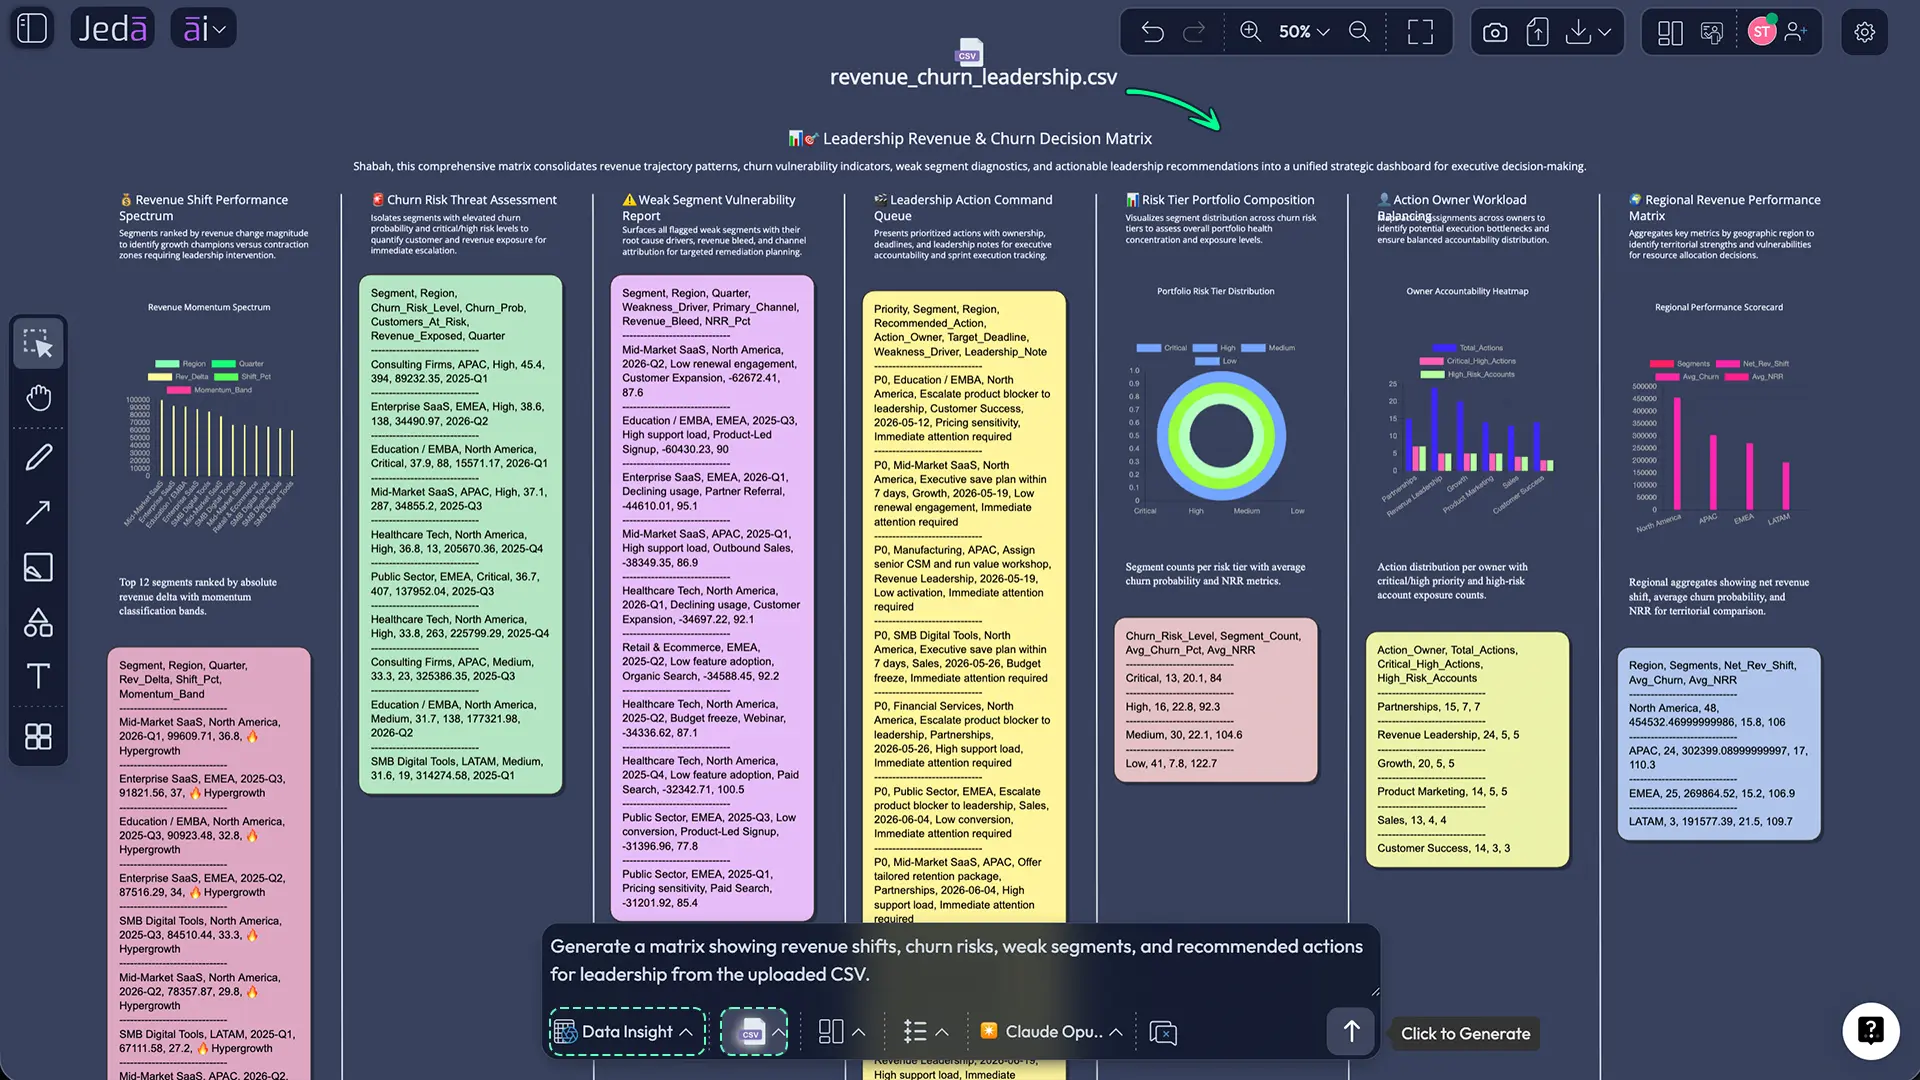Zoom in on the canvas
The image size is (1920, 1080).
tap(1250, 32)
